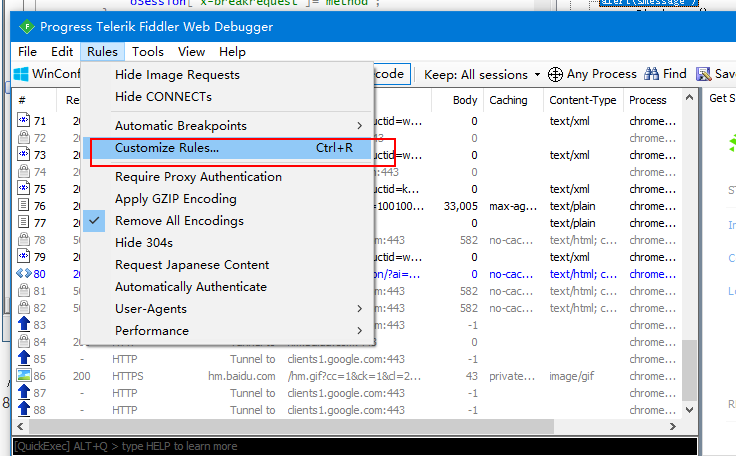Viewport: 736px width, 456px height.
Task: Sort sessions by Content-Type column header
Action: click(x=583, y=100)
